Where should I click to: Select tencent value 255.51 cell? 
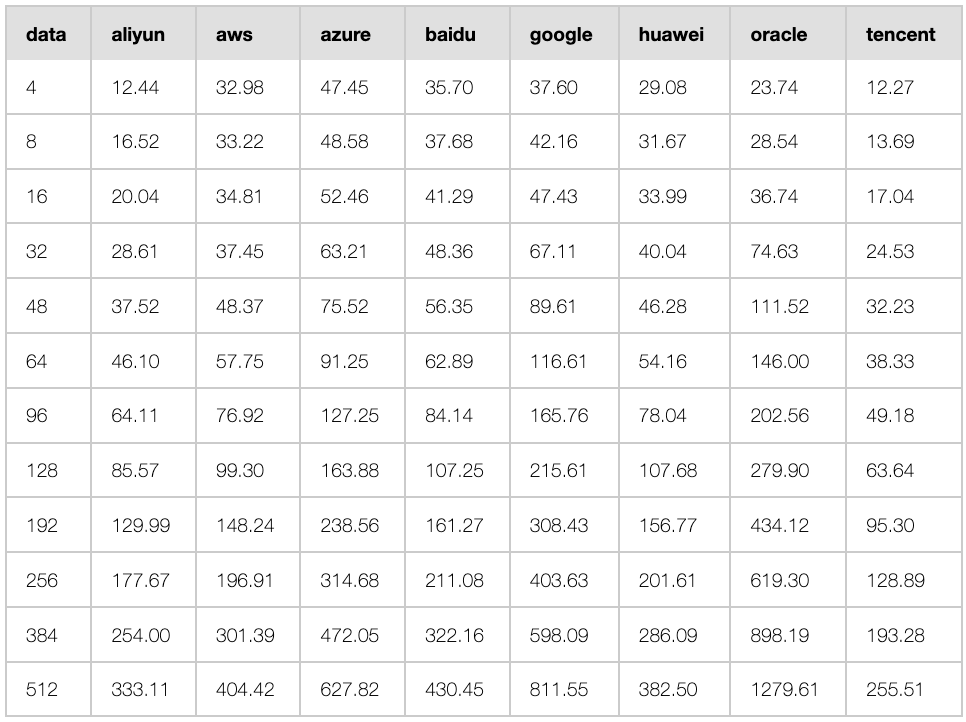(904, 689)
